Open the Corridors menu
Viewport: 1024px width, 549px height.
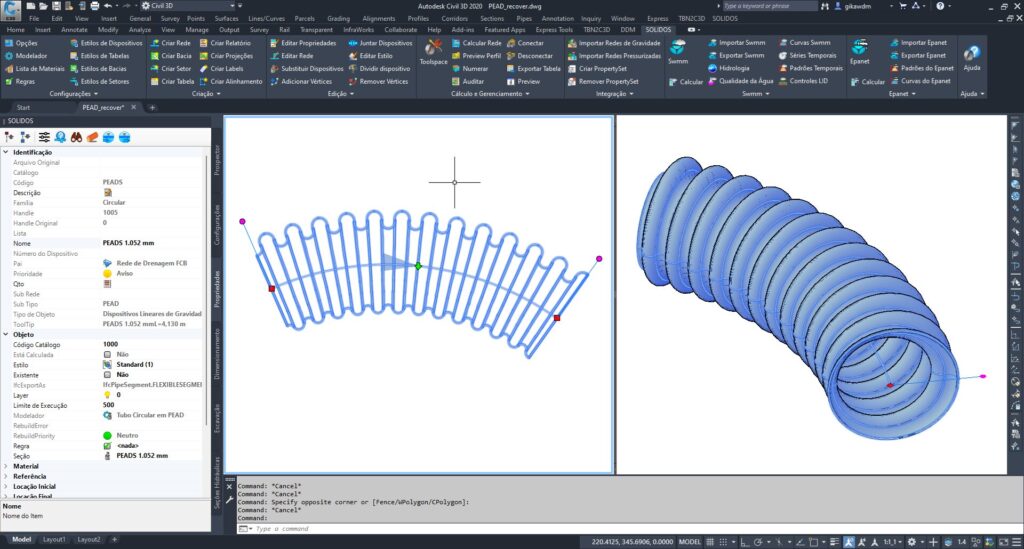[x=454, y=19]
